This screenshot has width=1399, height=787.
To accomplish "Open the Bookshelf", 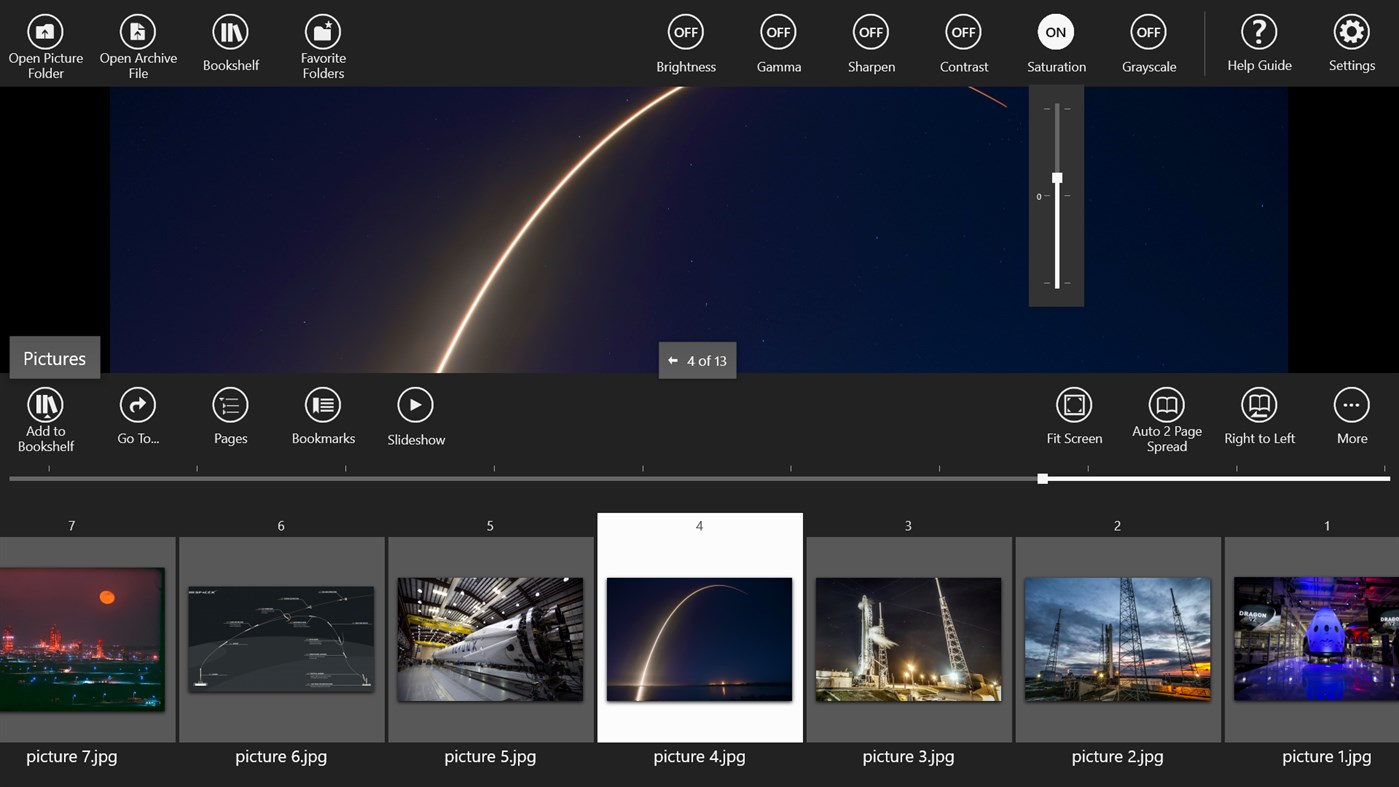I will (231, 44).
